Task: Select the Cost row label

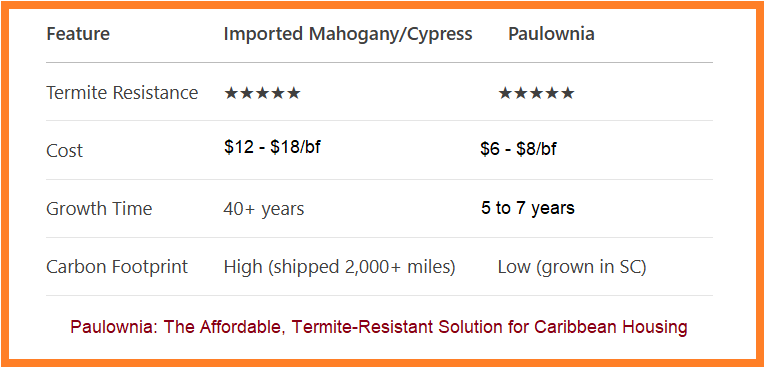Action: pyautogui.click(x=64, y=151)
